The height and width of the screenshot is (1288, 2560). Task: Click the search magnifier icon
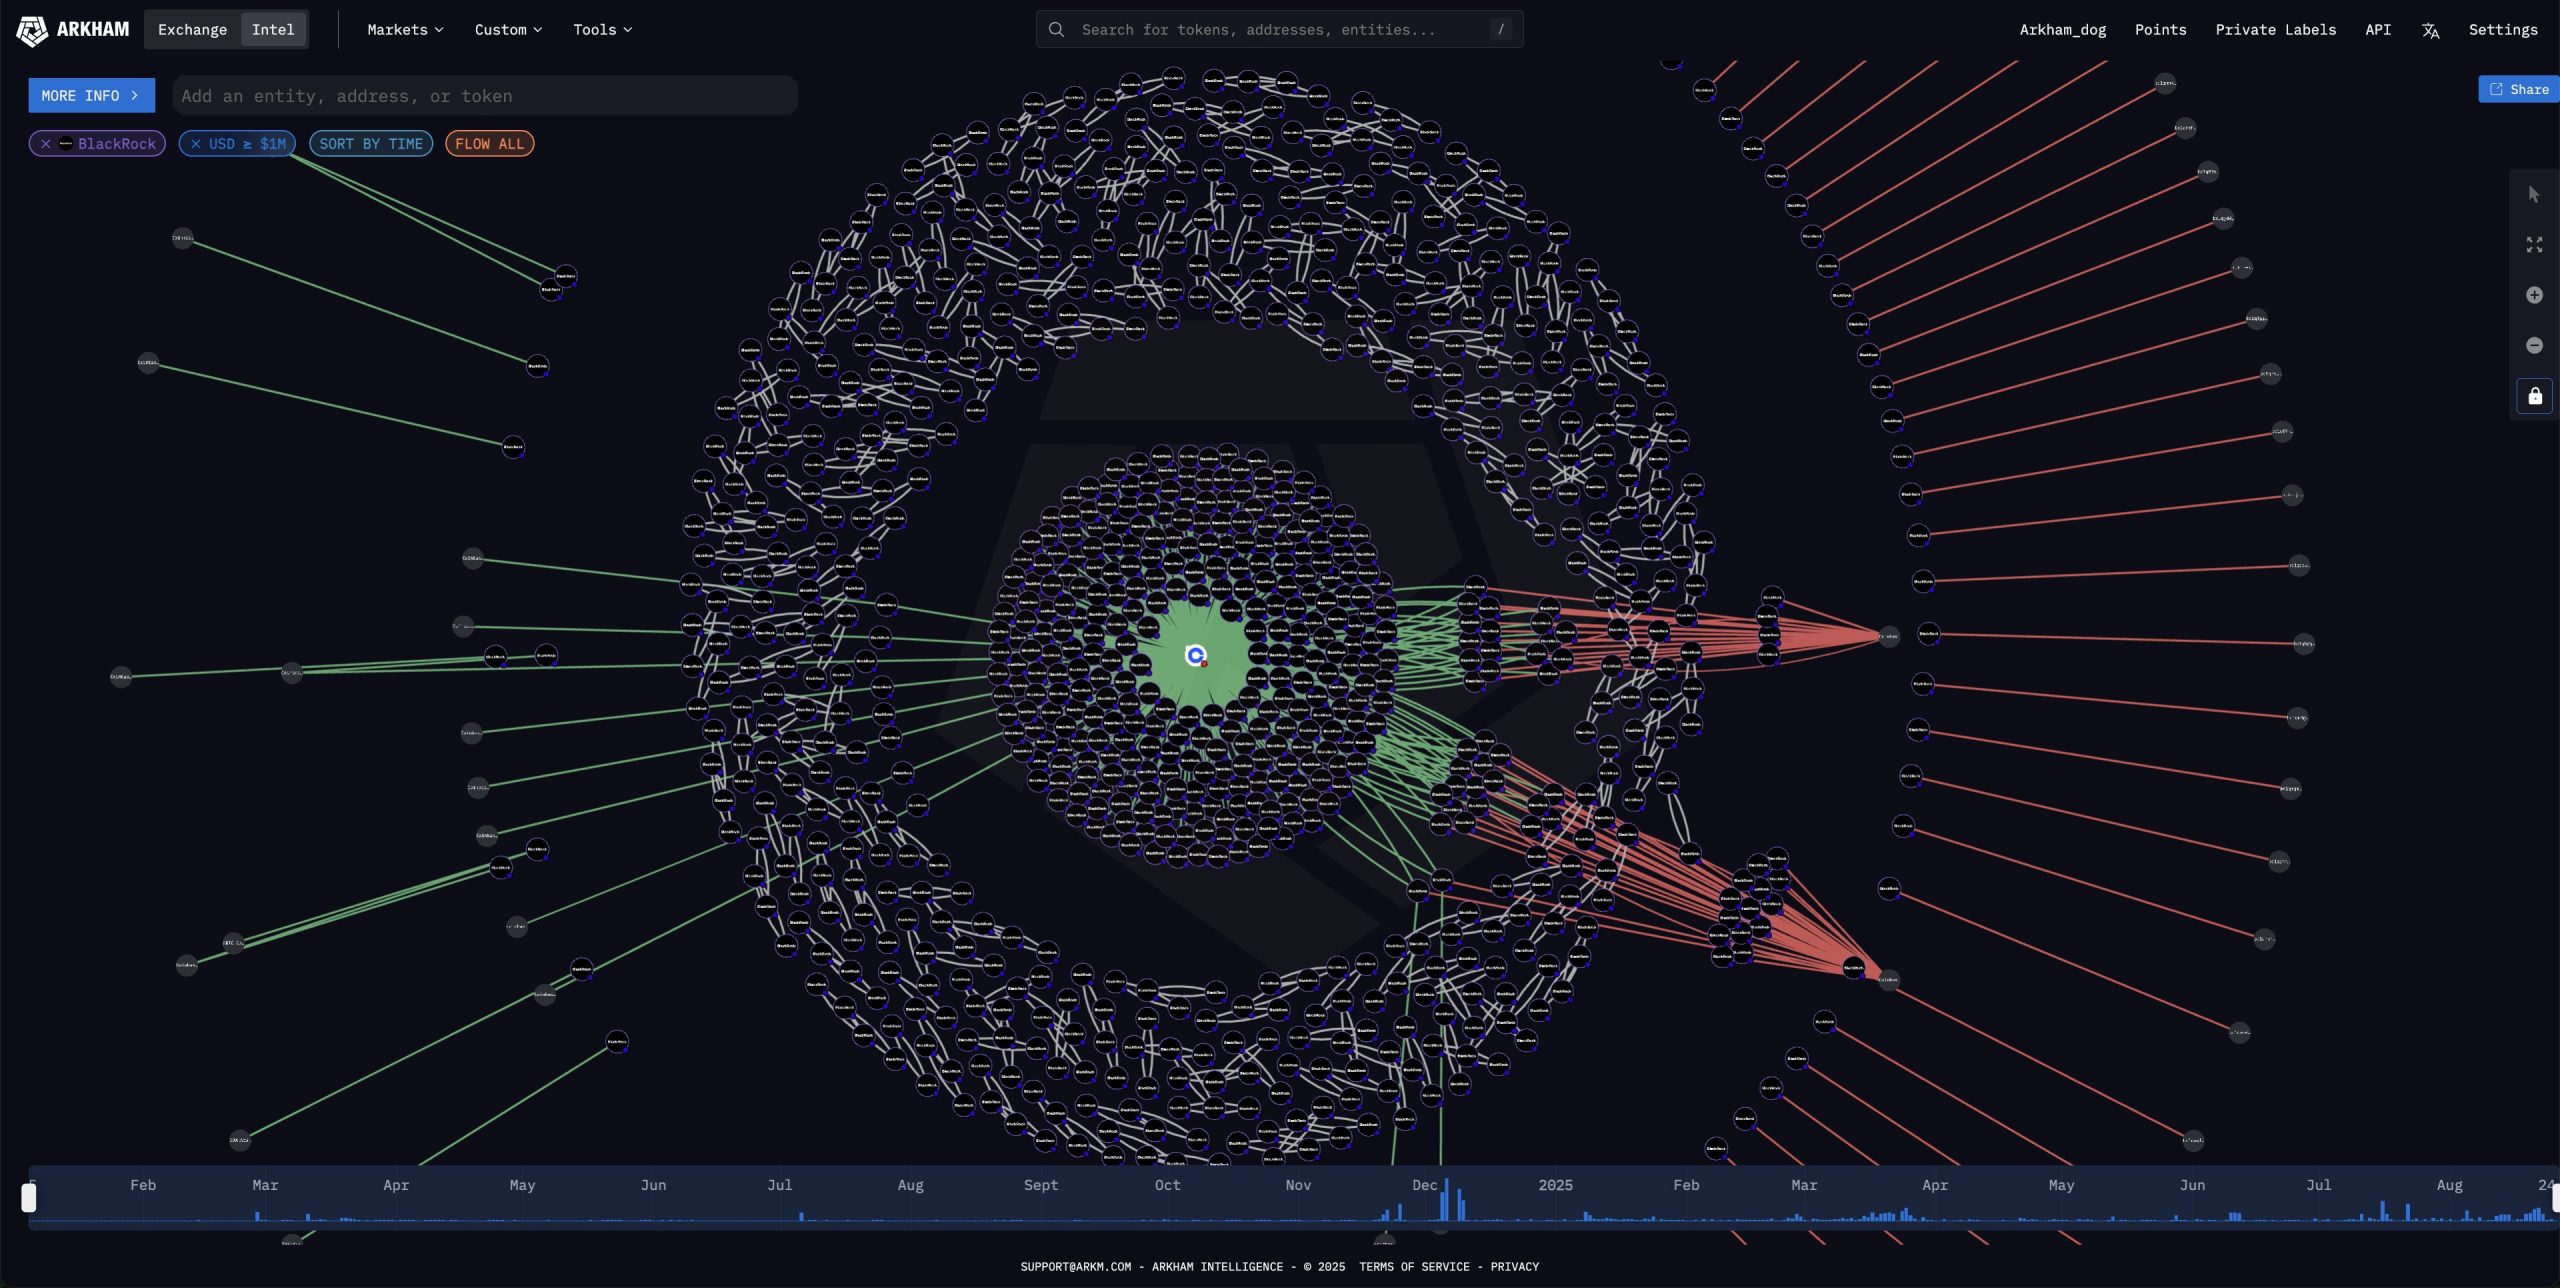coord(1056,30)
